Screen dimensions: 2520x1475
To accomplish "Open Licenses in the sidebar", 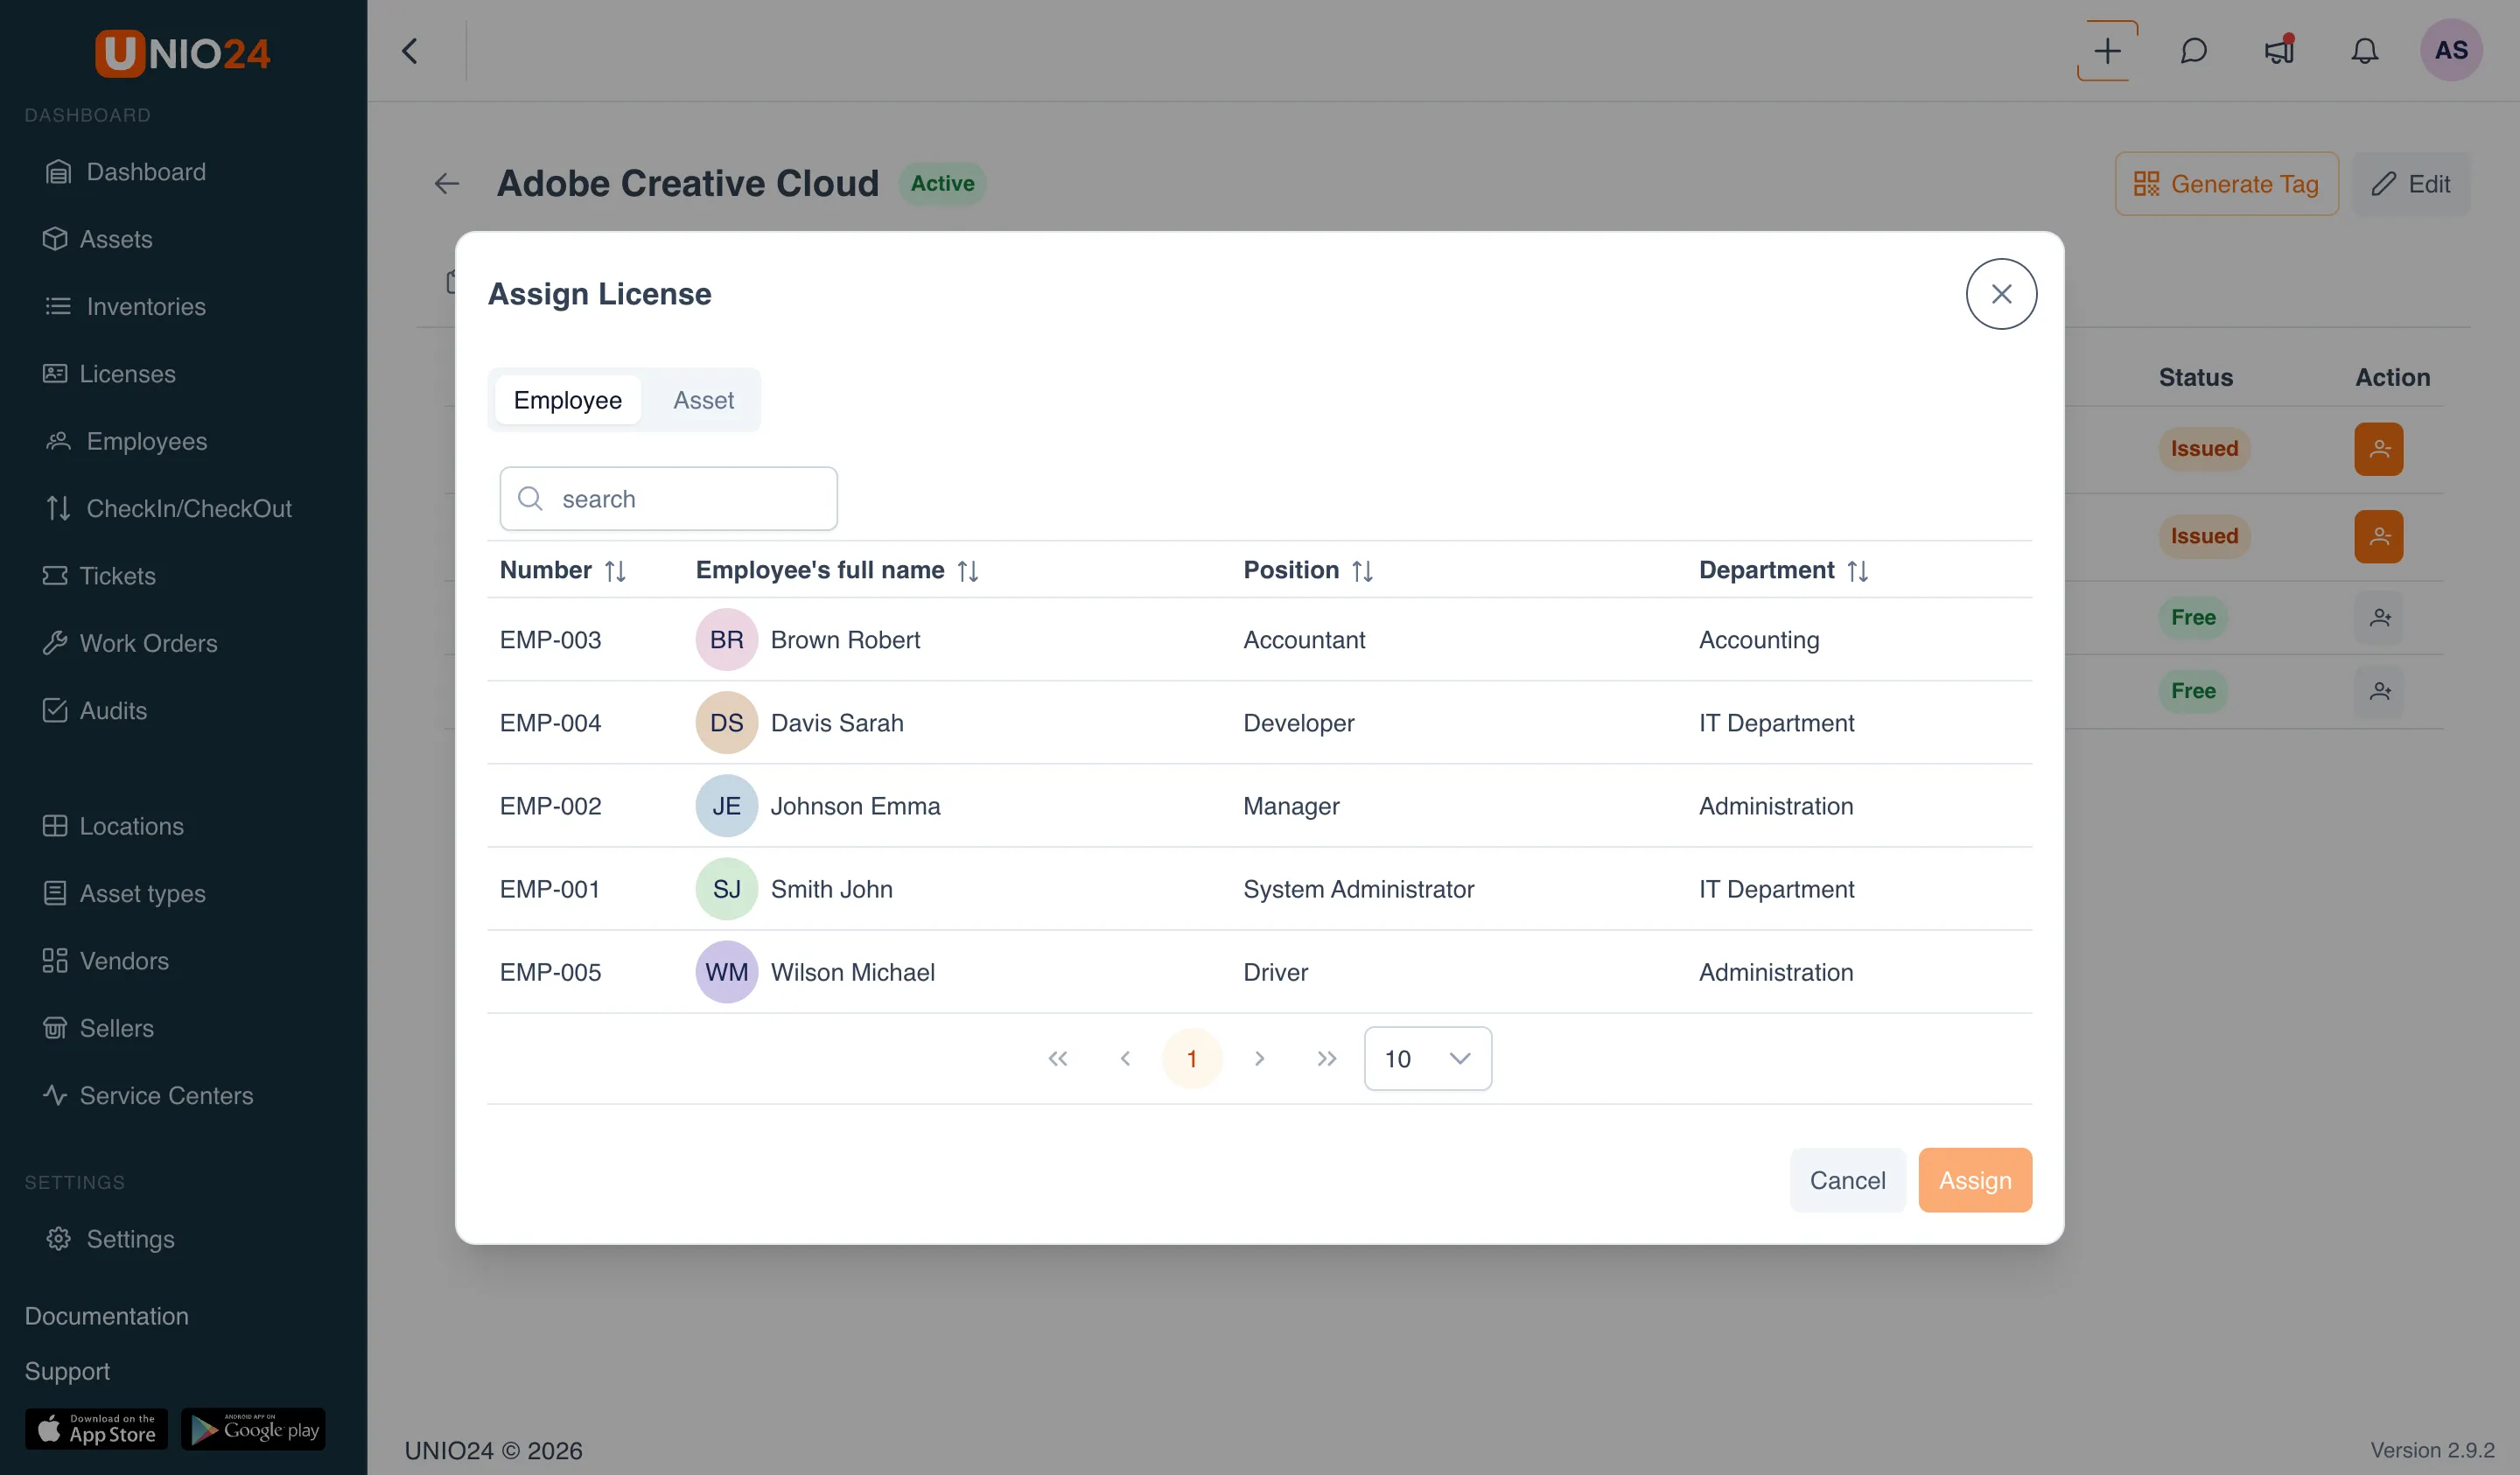I will click(109, 374).
